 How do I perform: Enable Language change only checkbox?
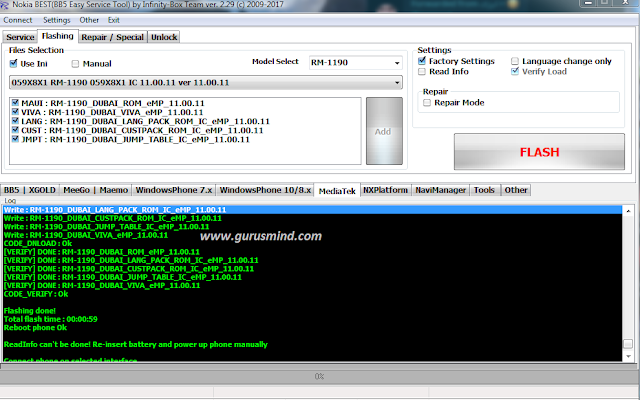(515, 61)
